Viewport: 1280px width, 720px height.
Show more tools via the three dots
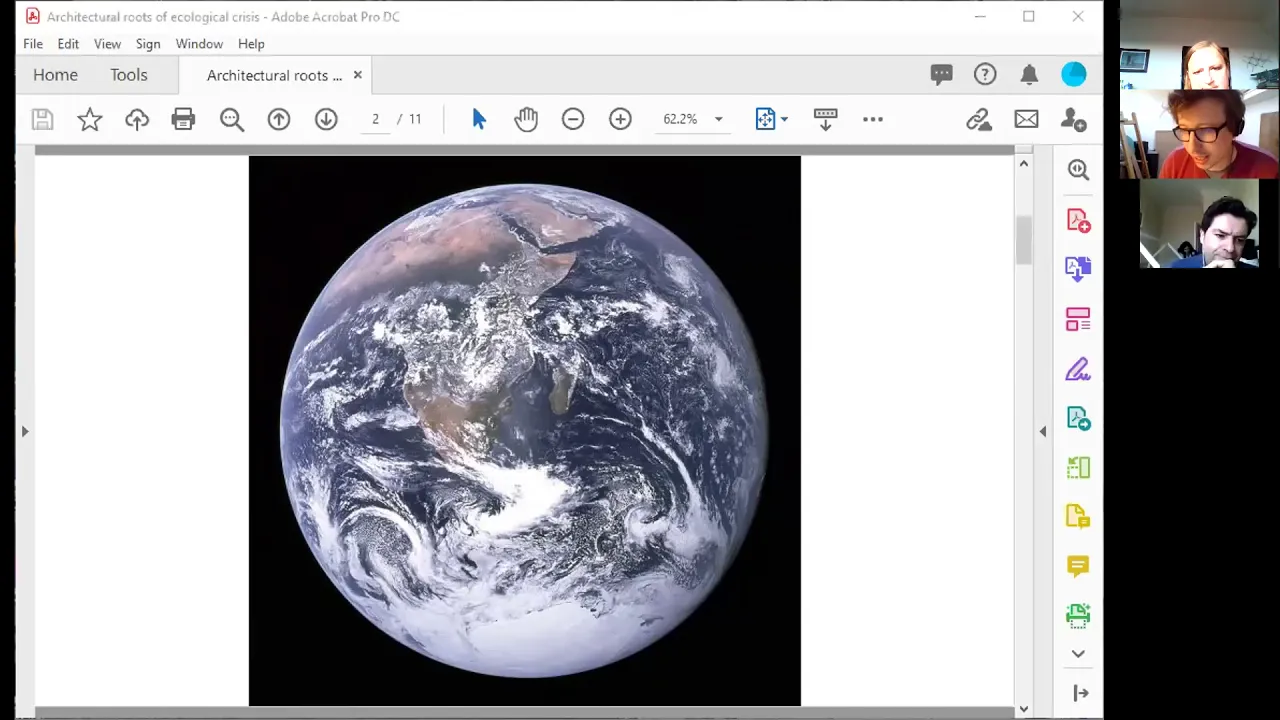[873, 119]
